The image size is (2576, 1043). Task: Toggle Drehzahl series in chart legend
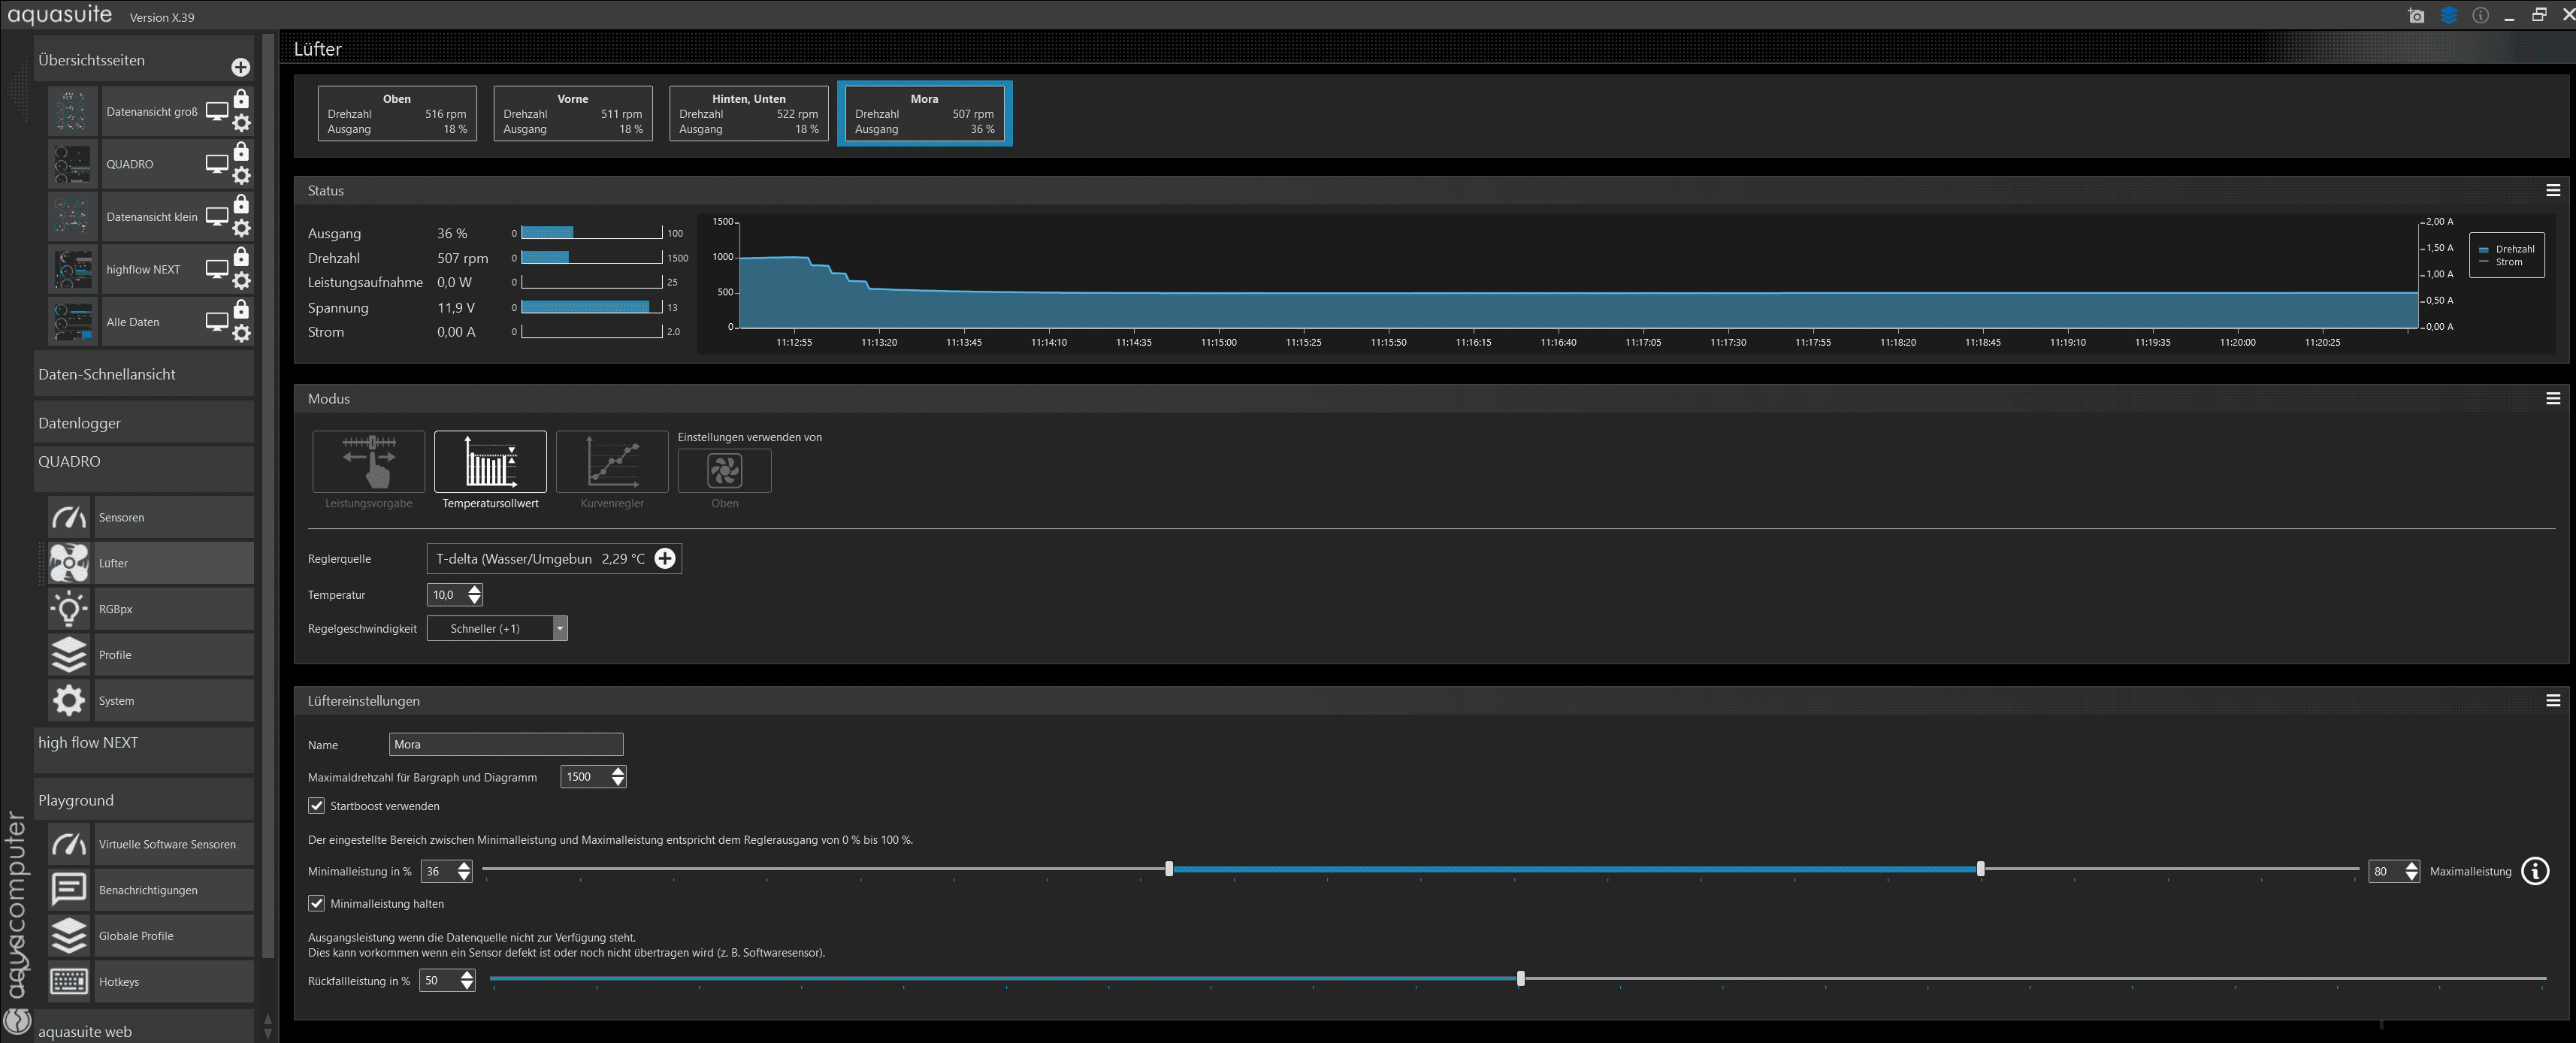(x=2507, y=249)
